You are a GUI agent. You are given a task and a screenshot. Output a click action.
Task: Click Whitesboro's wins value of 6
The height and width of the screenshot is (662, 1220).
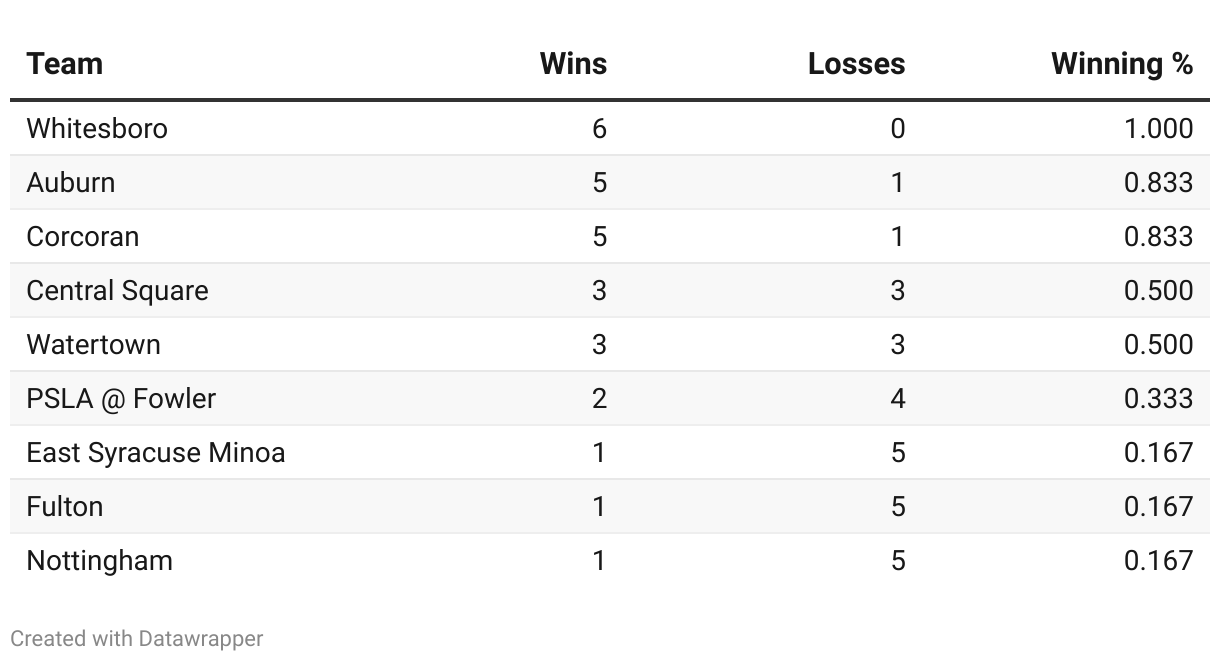pos(599,129)
